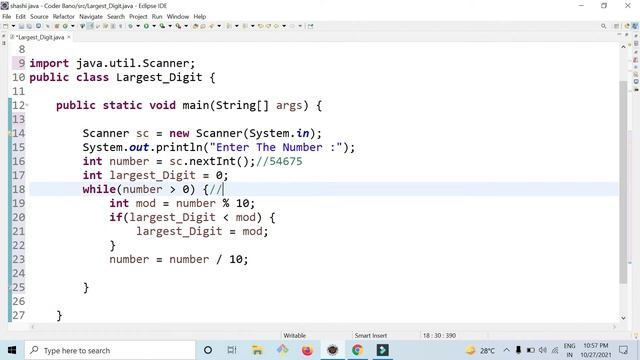Image resolution: width=640 pixels, height=360 pixels.
Task: Click the Debug toolbar icon
Action: [130, 26]
